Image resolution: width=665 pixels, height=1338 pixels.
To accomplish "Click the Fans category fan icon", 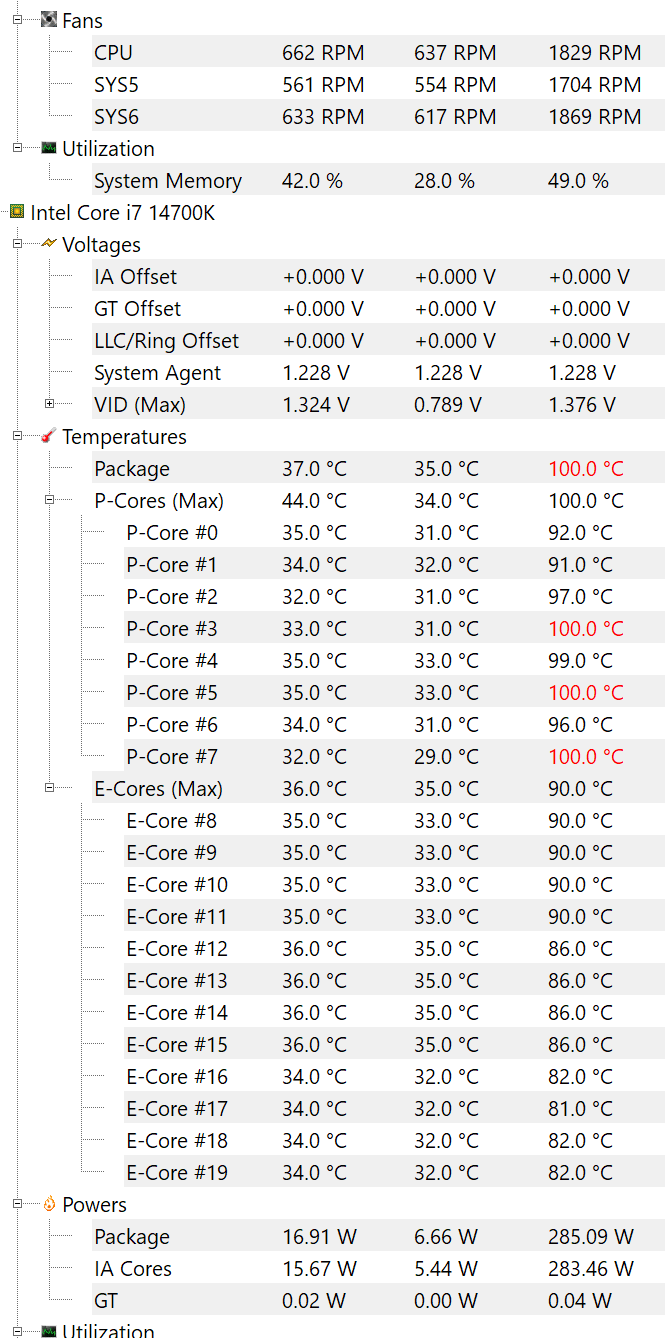I will [x=49, y=20].
